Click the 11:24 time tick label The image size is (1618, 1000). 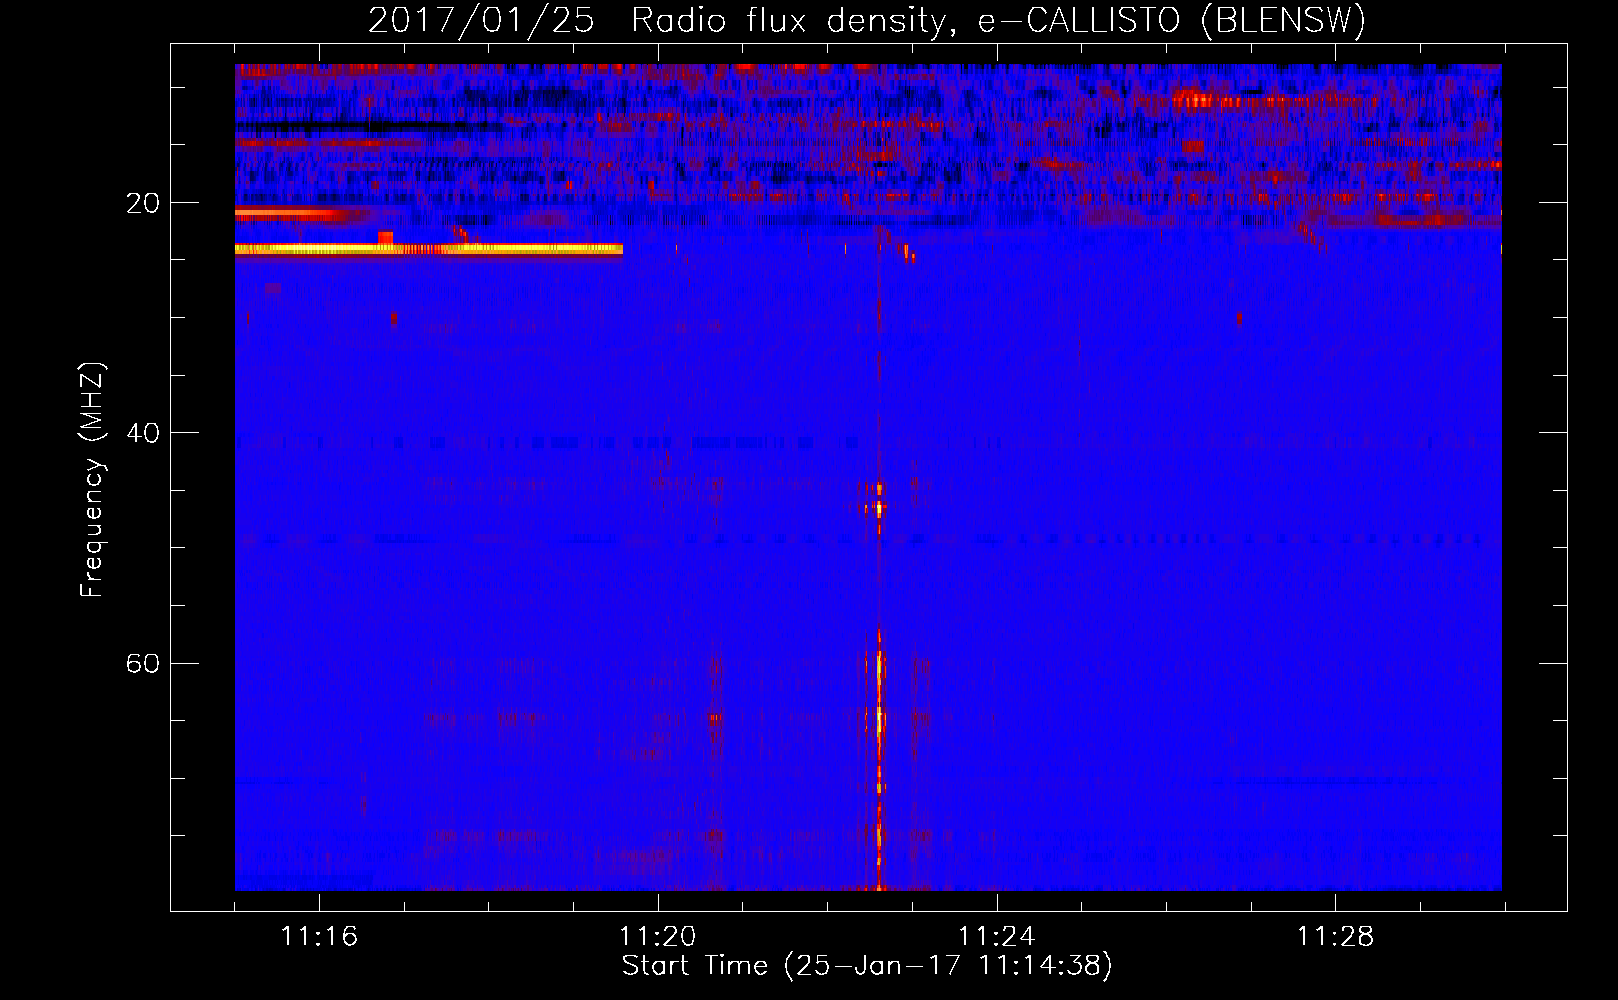(x=997, y=937)
